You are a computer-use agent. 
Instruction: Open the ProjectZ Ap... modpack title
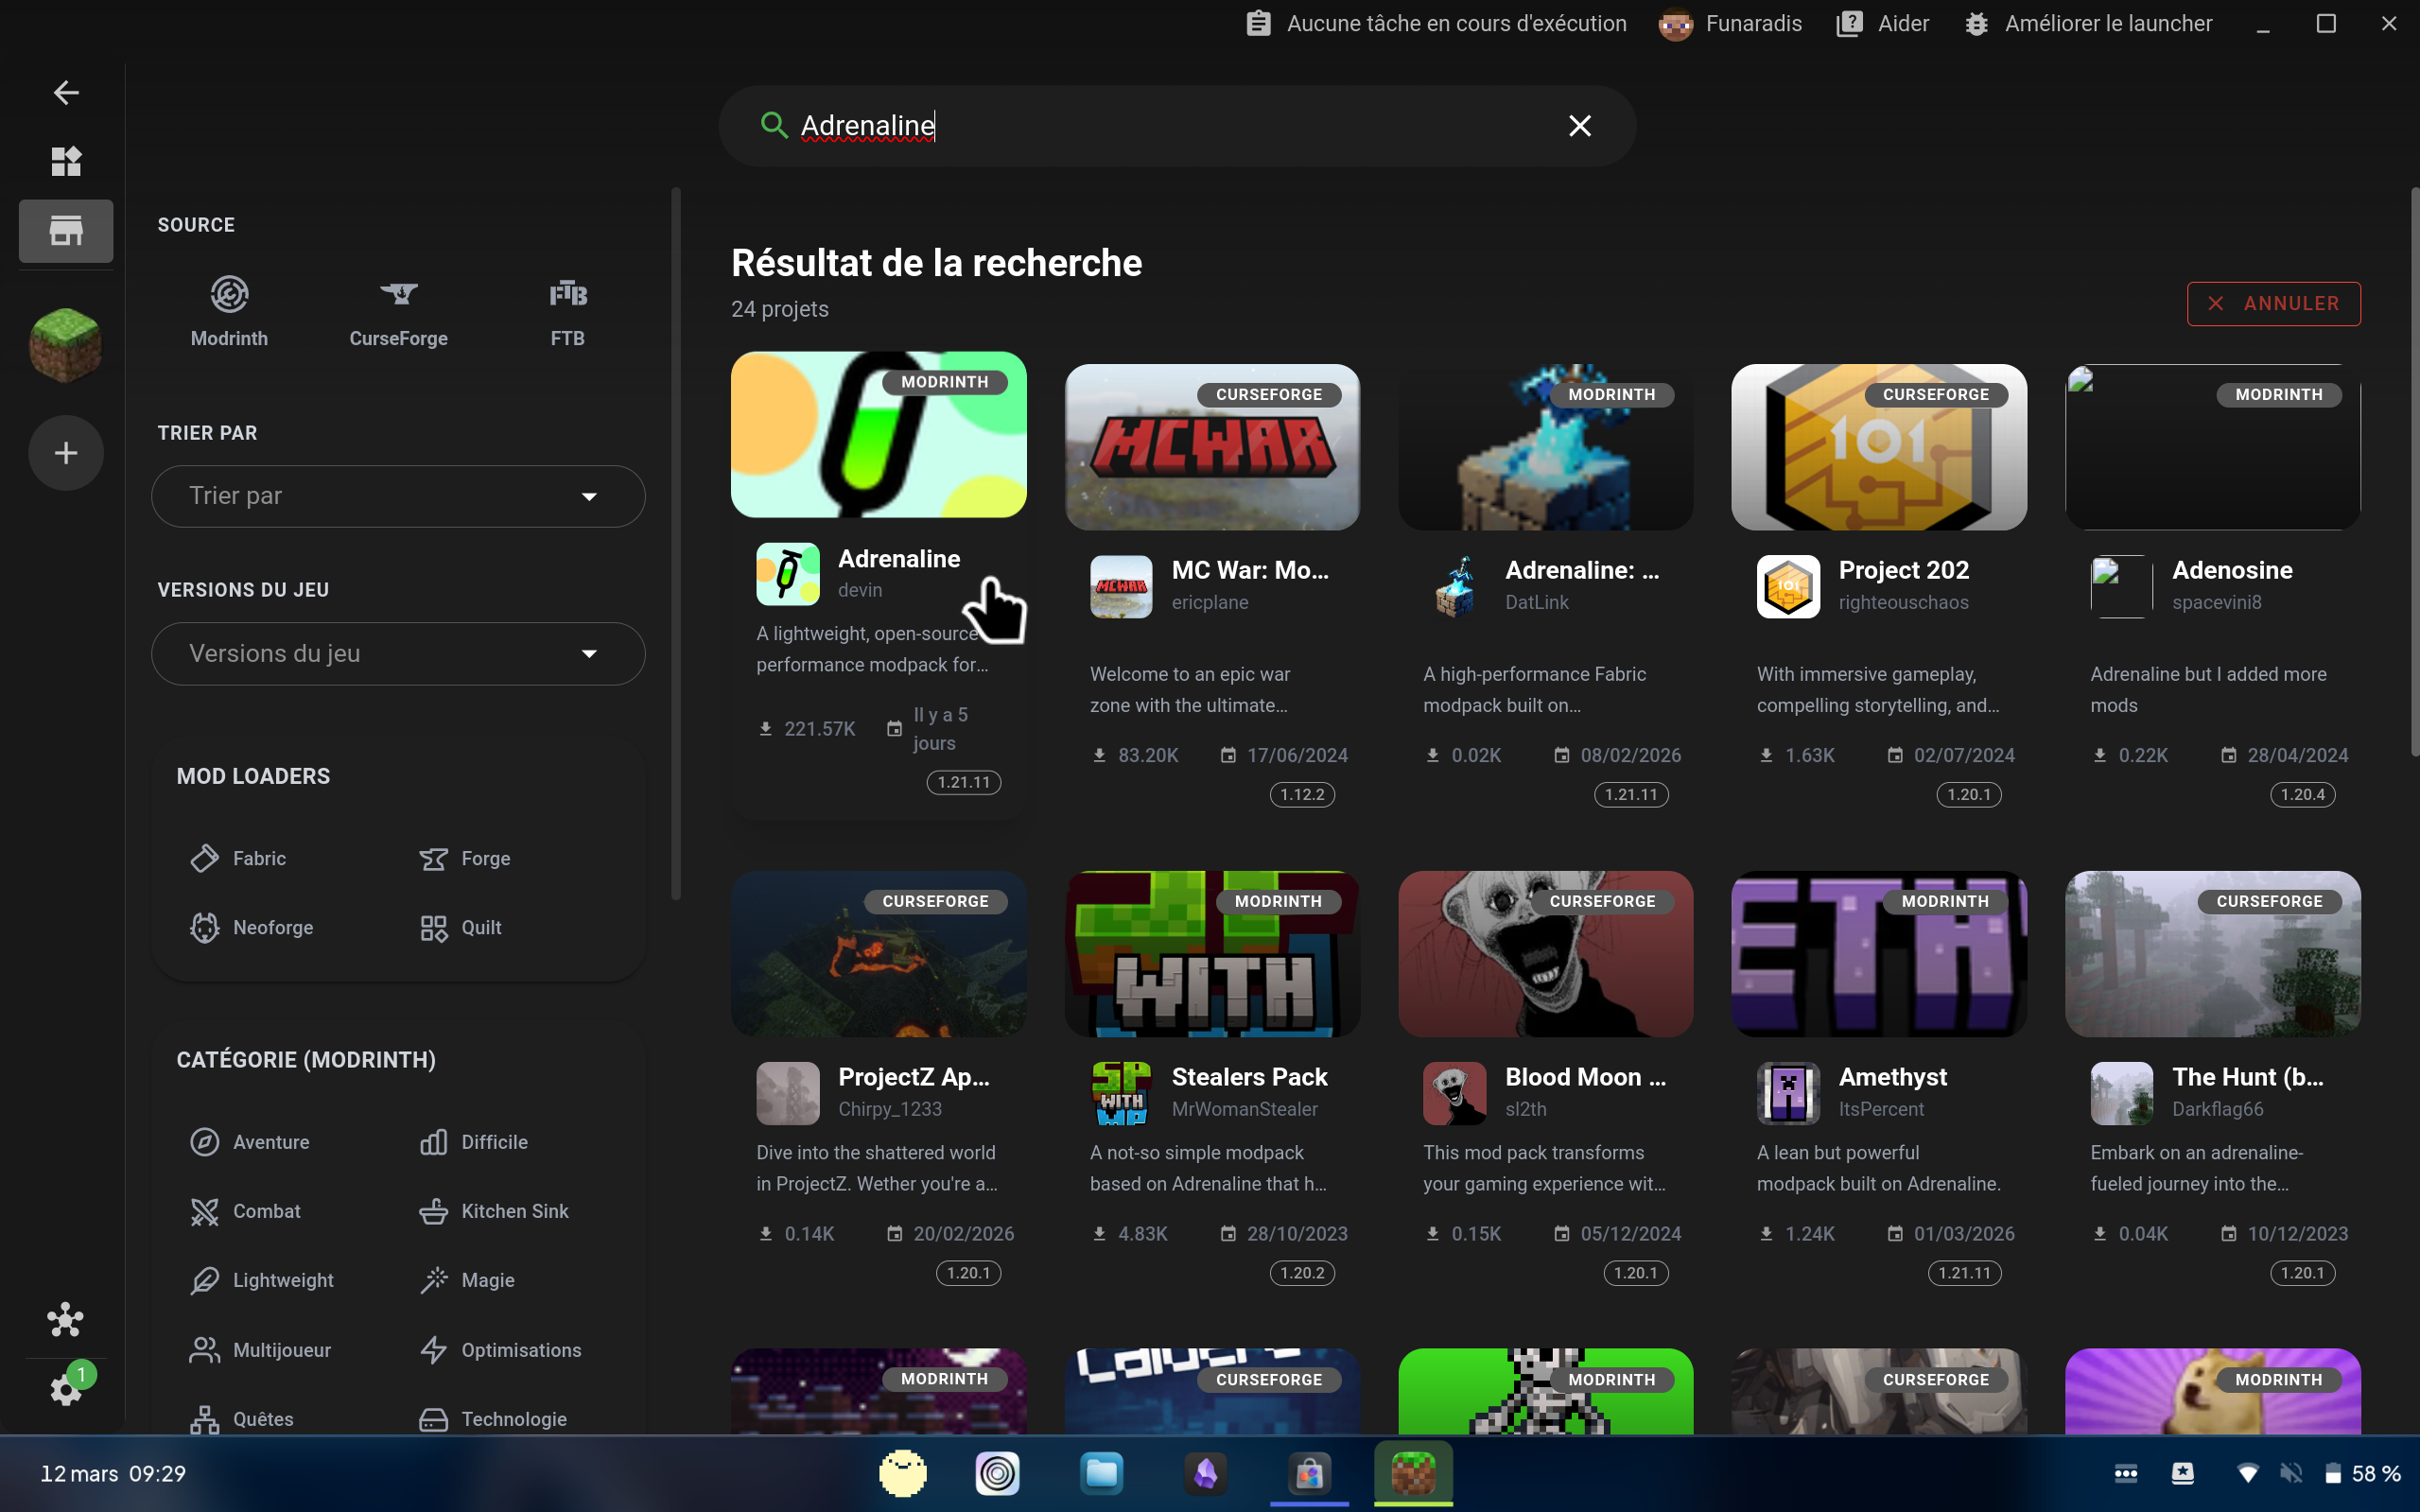coord(914,1077)
